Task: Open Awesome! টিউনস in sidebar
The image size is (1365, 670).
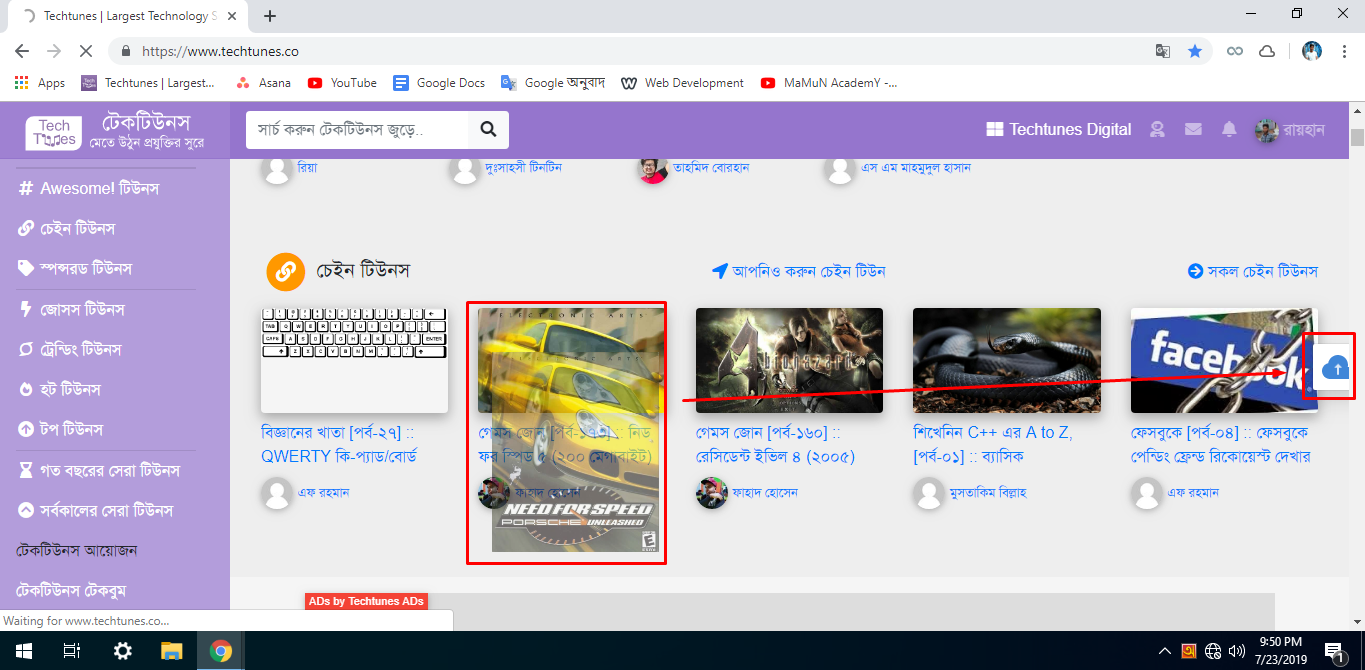Action: tap(88, 188)
